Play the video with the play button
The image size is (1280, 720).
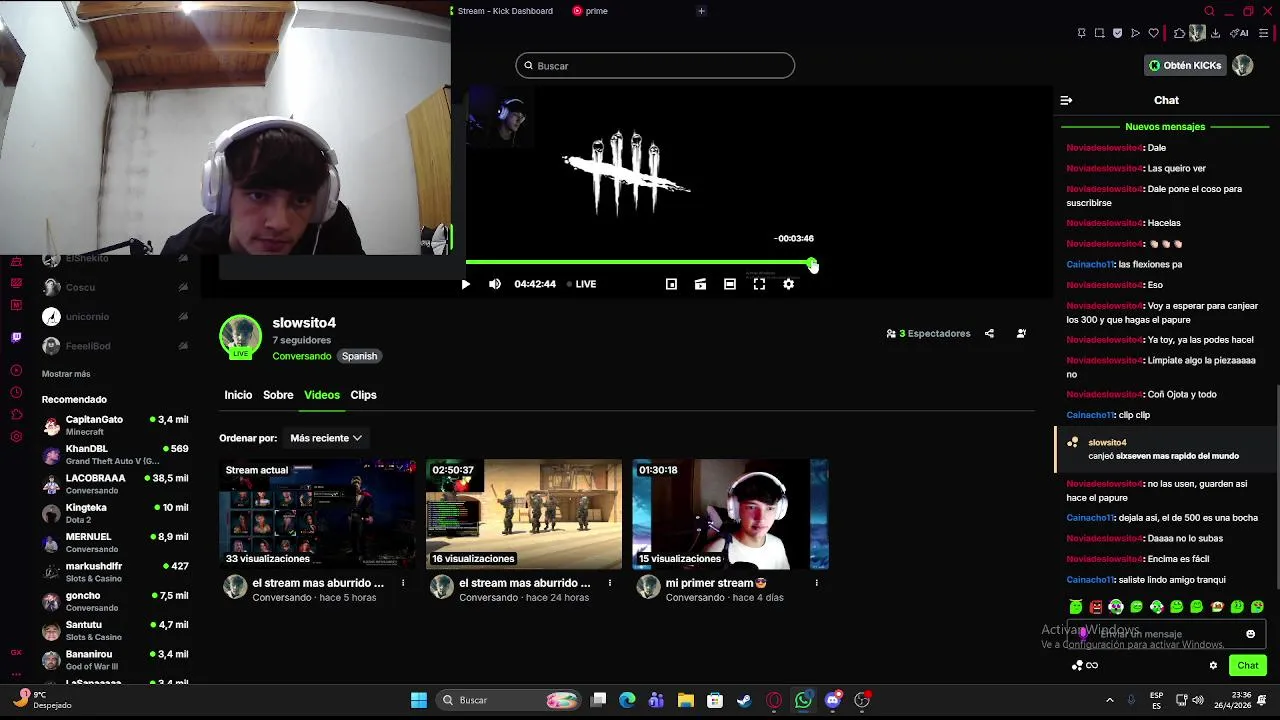[x=465, y=284]
